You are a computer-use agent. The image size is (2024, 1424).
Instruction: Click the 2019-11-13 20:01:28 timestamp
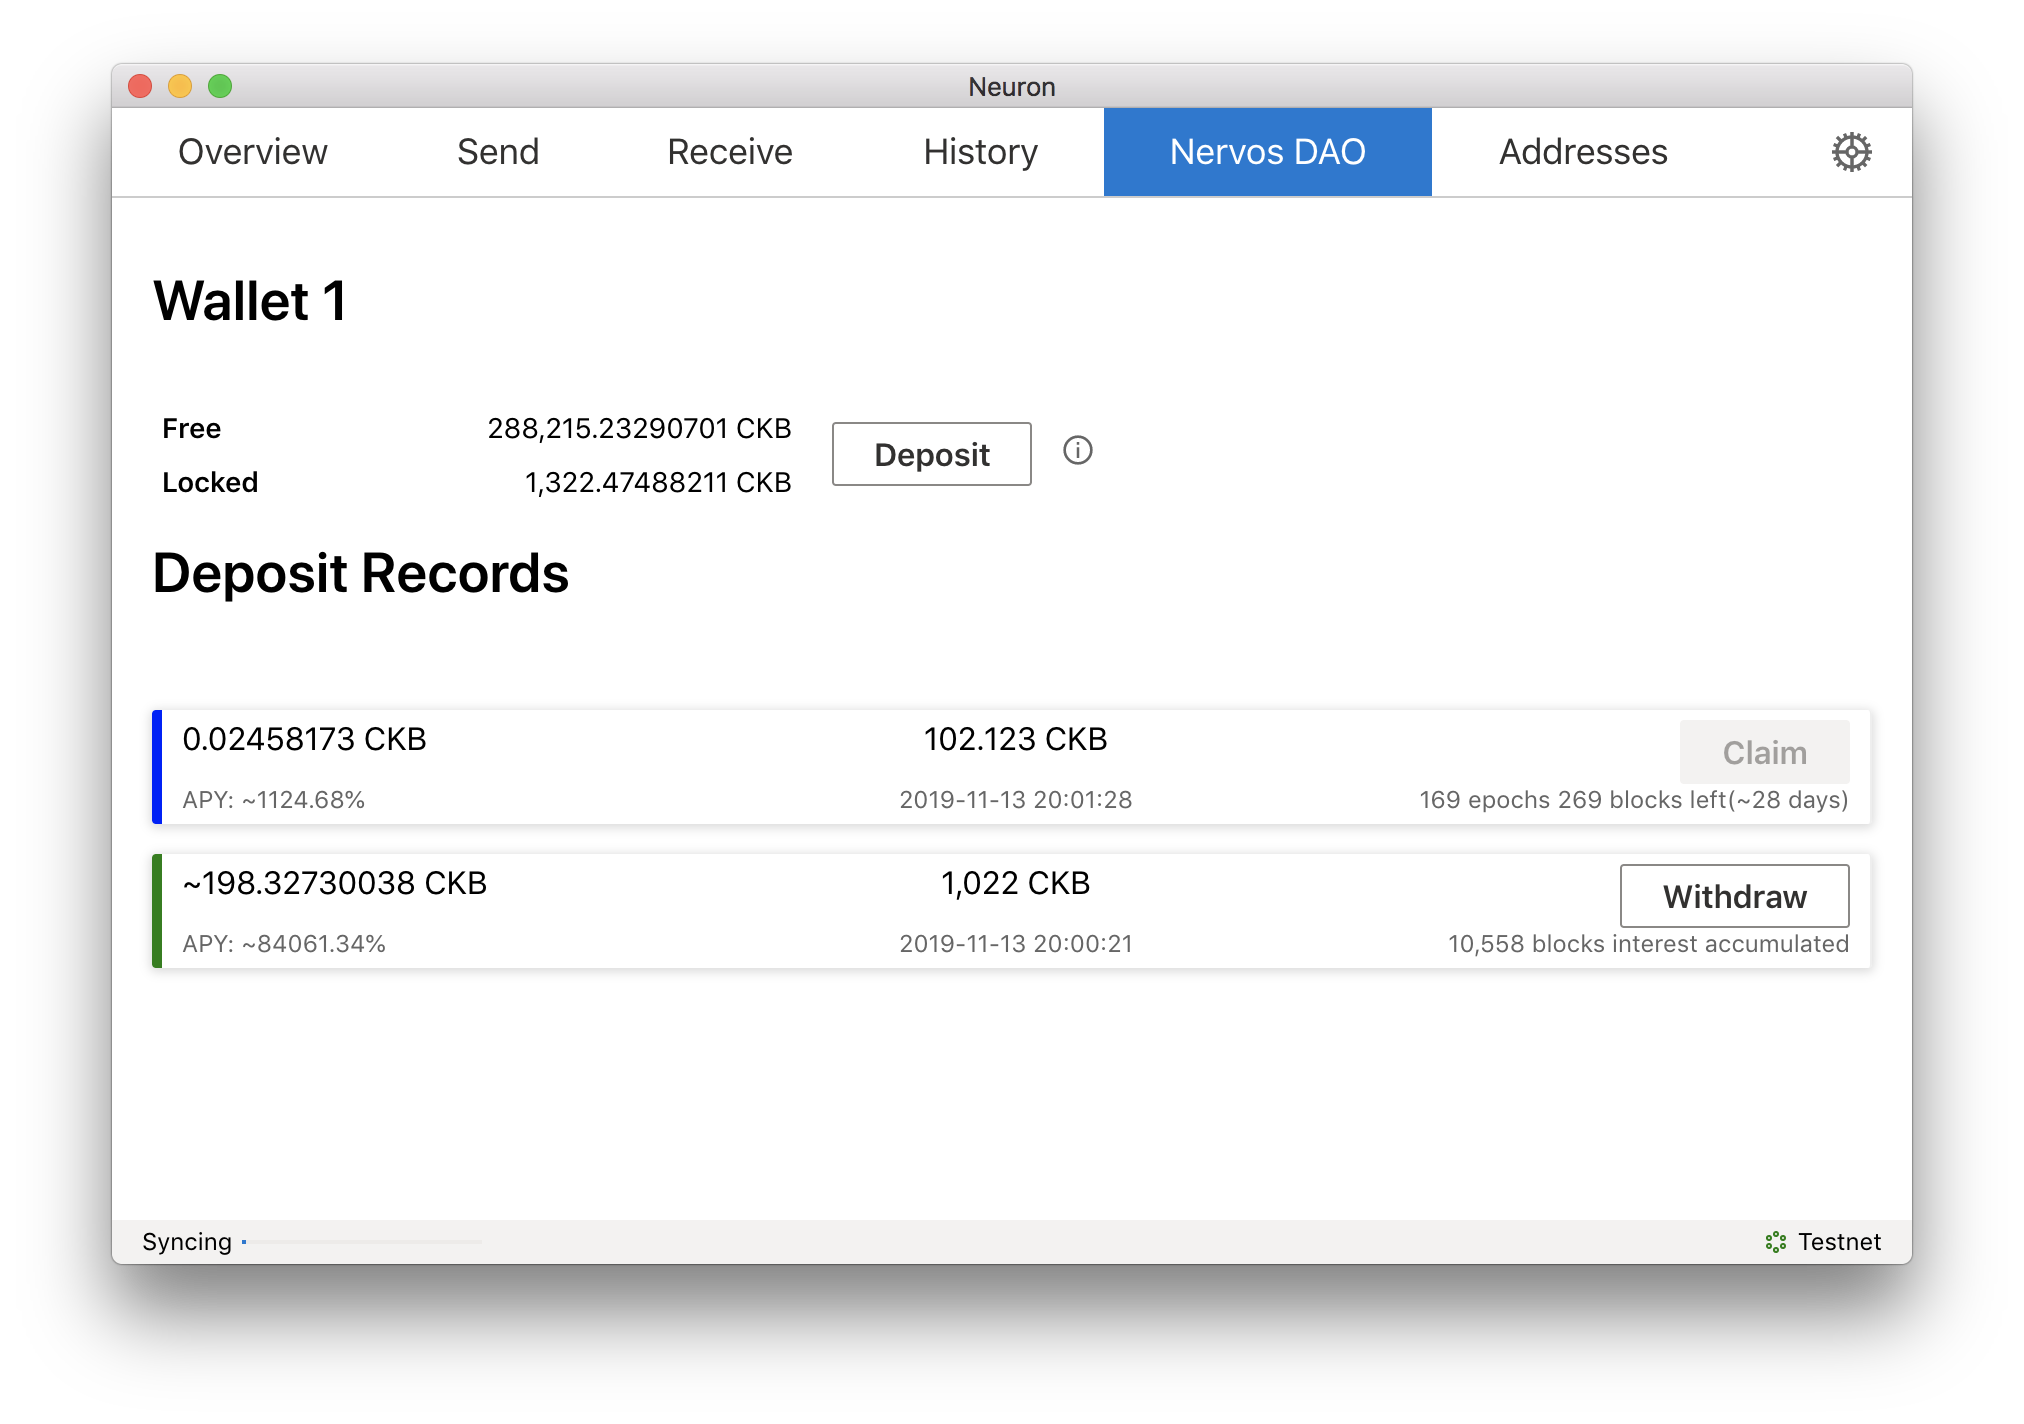point(1015,800)
